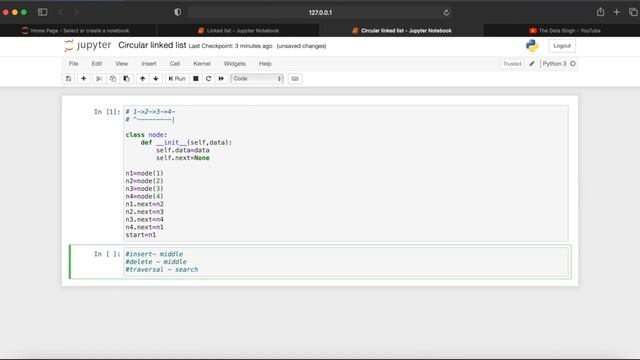The width and height of the screenshot is (640, 360).
Task: Go forward in browser history
Action: [x=76, y=12]
